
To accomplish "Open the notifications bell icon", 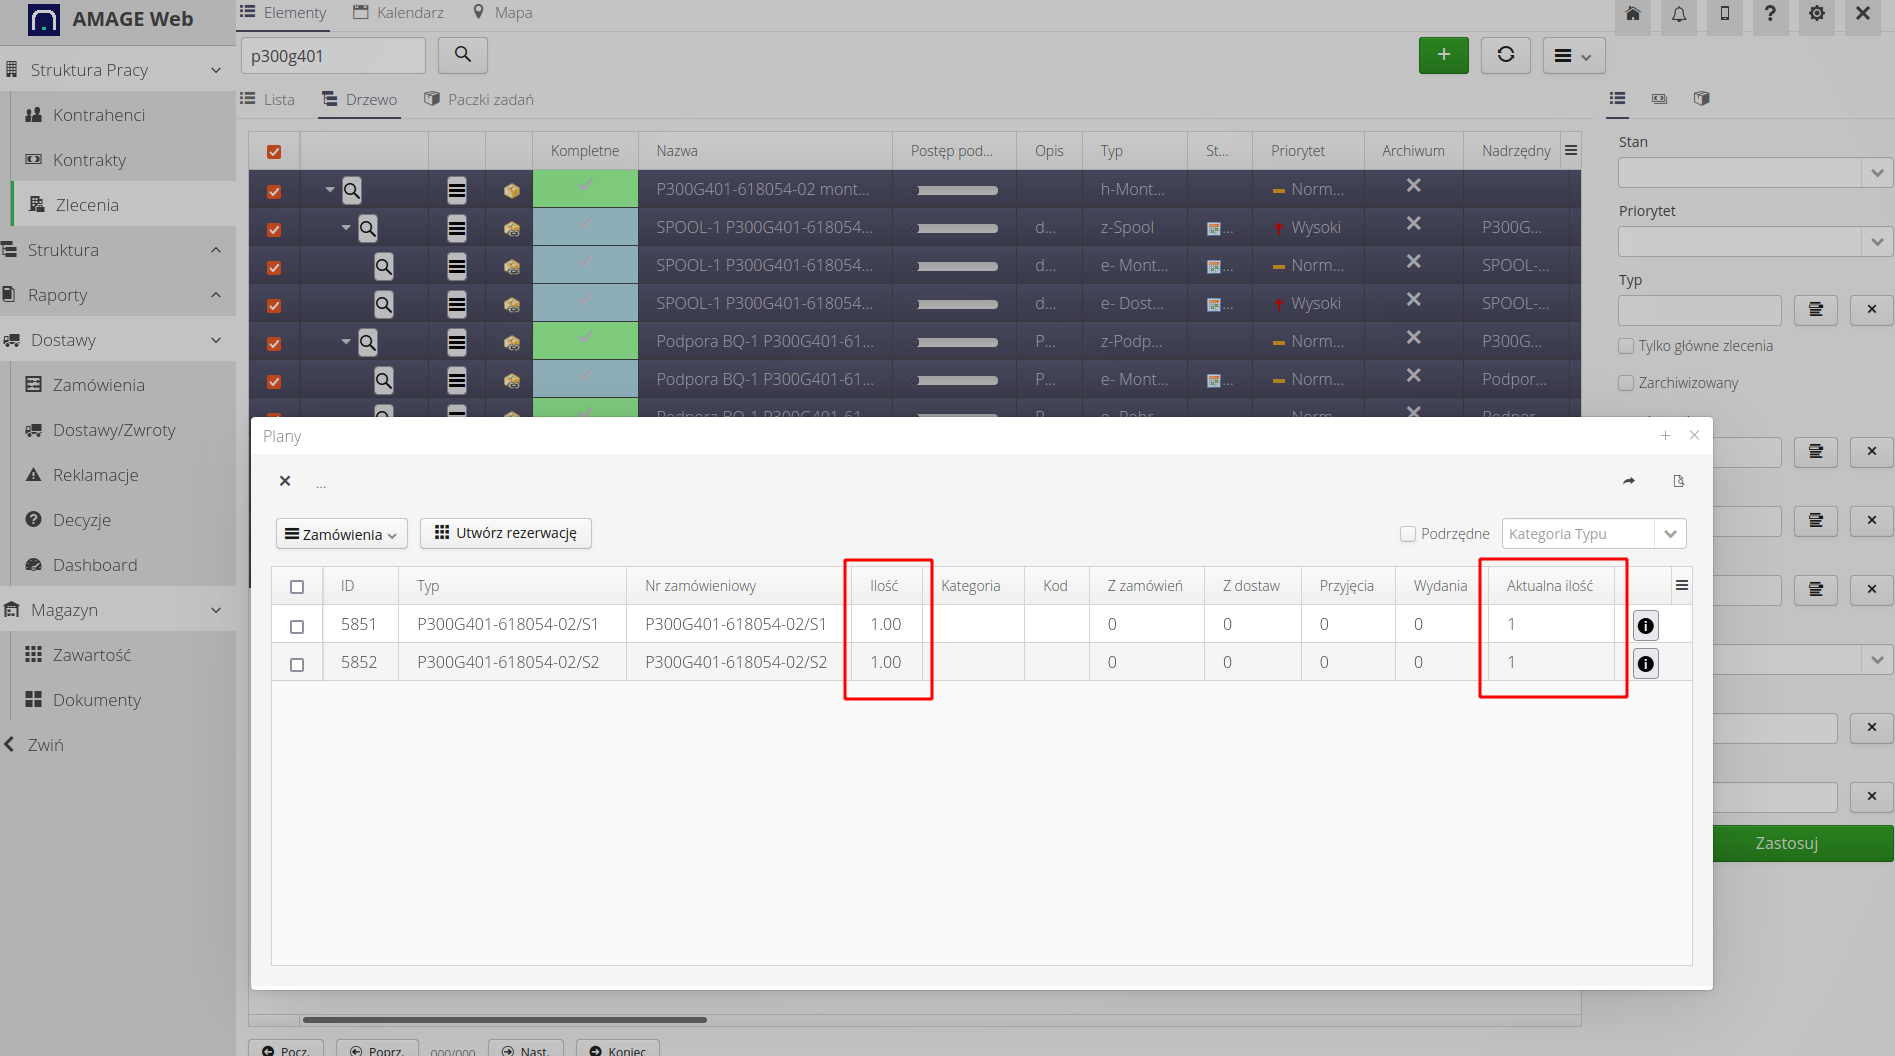I will point(1679,14).
